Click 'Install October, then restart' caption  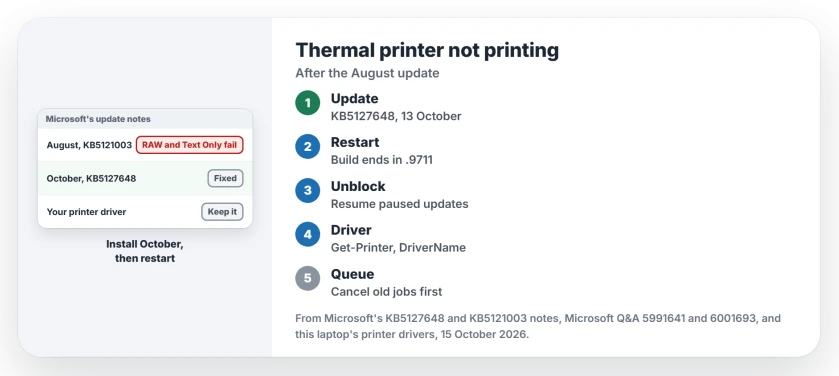145,251
